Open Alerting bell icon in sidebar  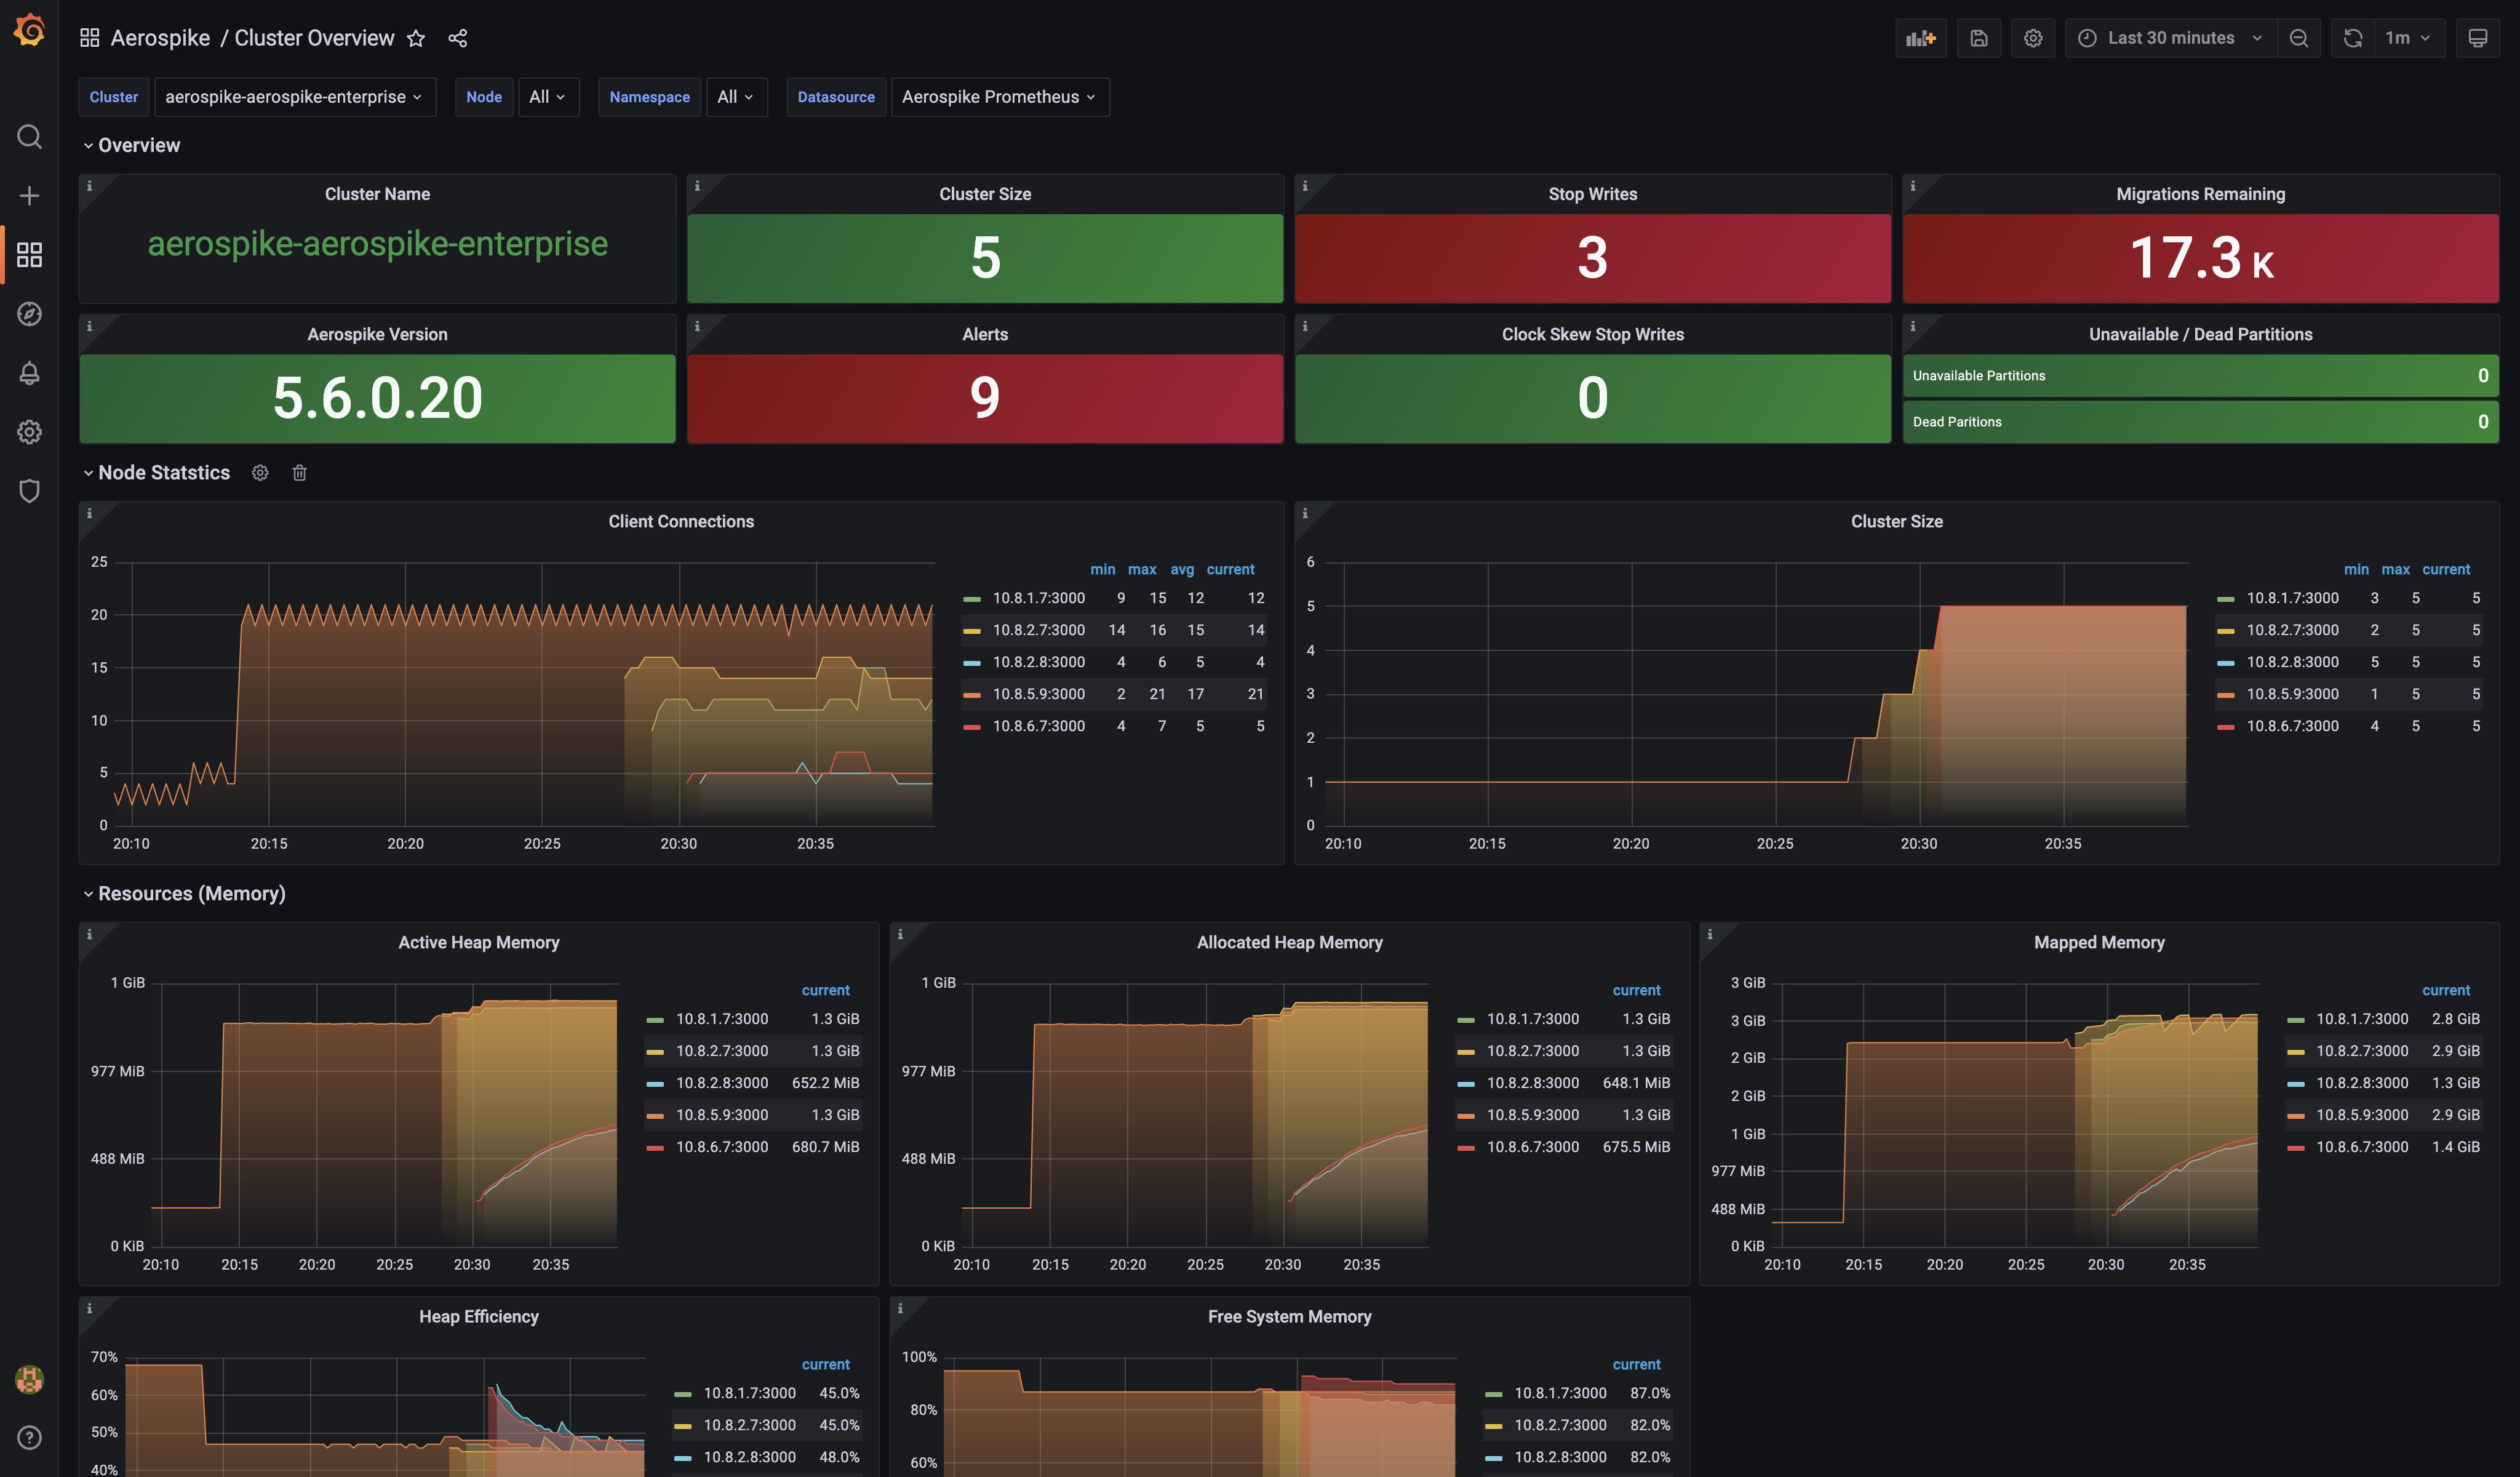(x=29, y=373)
